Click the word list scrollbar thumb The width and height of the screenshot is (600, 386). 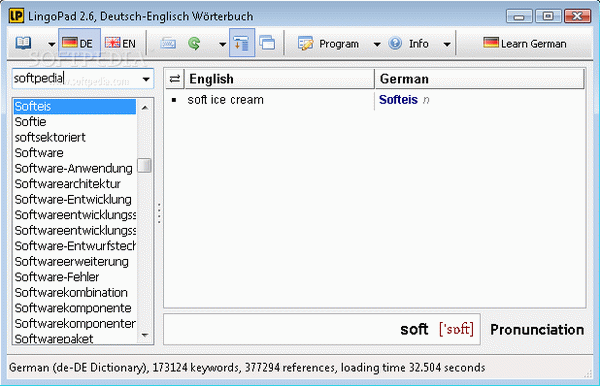pos(144,166)
